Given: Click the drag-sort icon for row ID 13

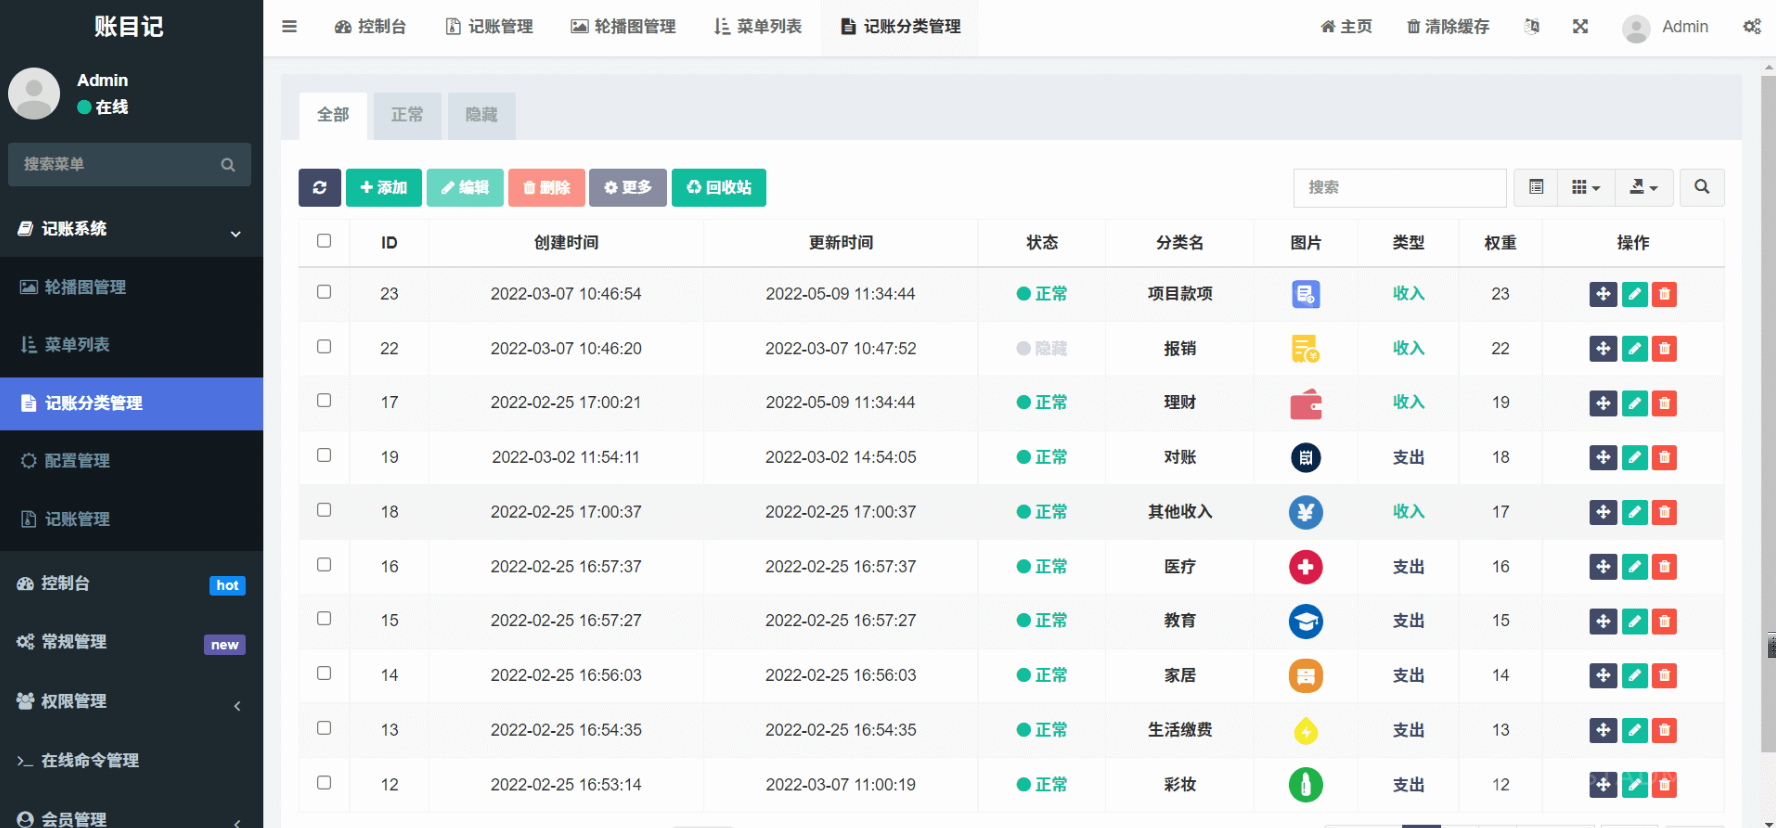Looking at the screenshot, I should point(1603,730).
